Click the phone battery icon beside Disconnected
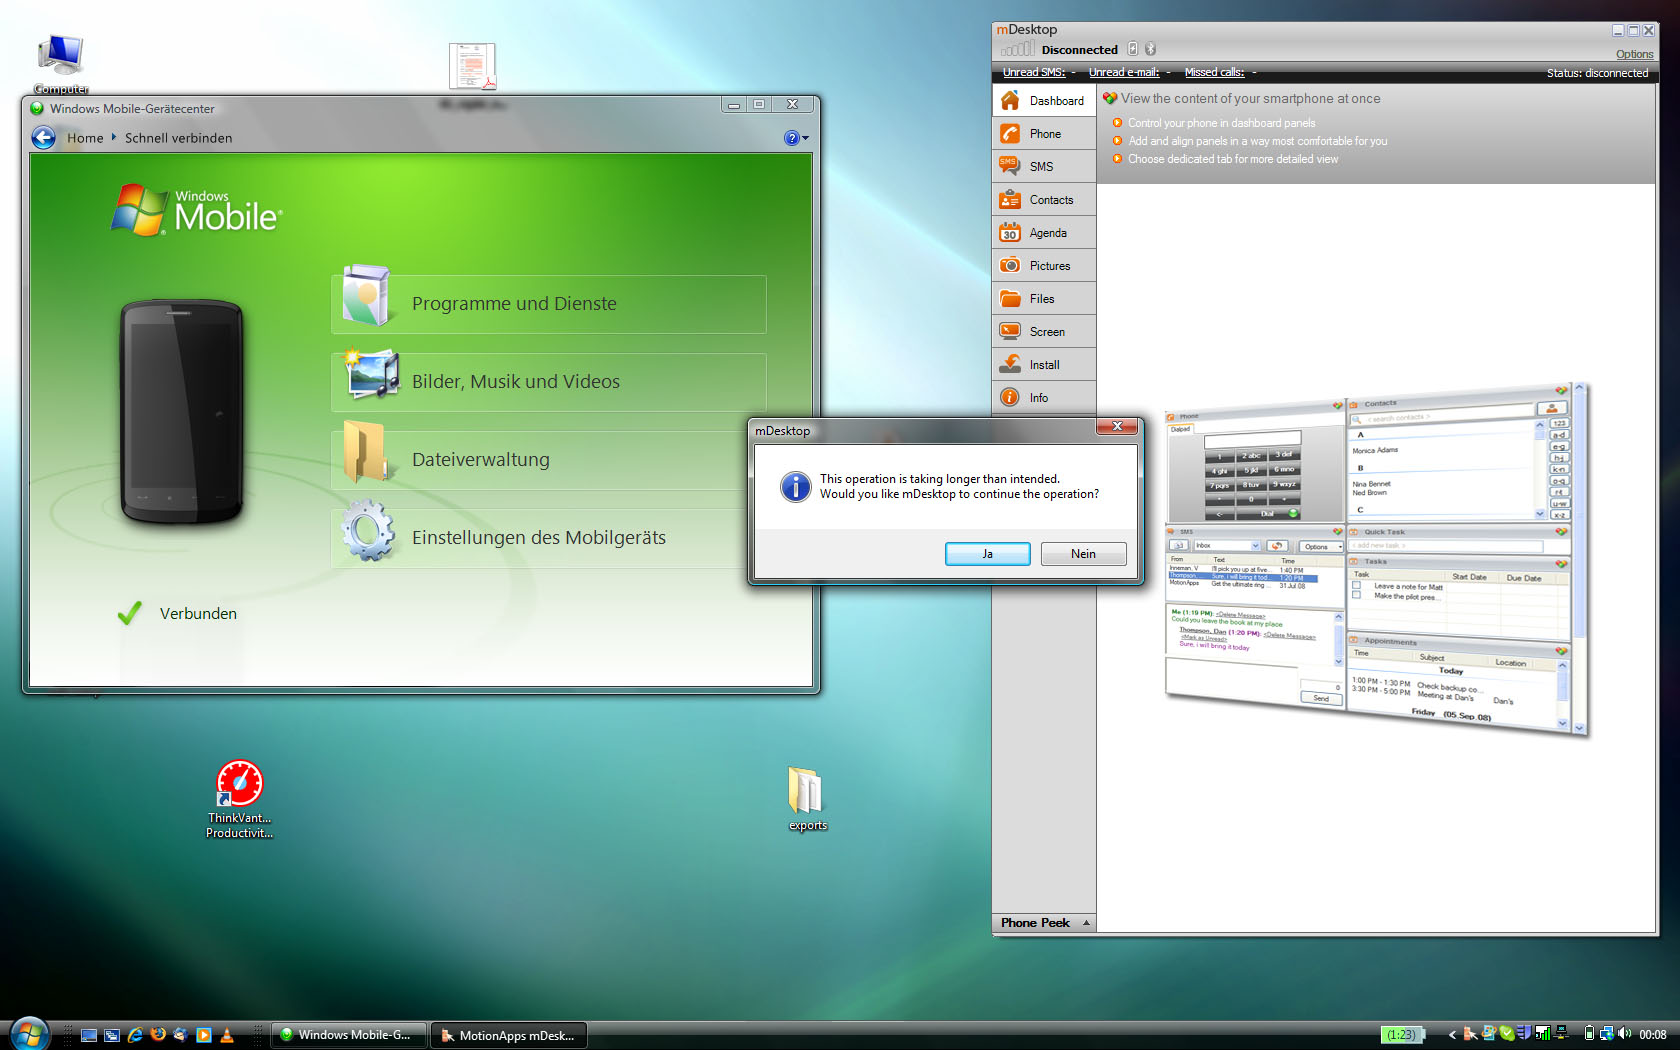Image resolution: width=1680 pixels, height=1050 pixels. 1133,49
